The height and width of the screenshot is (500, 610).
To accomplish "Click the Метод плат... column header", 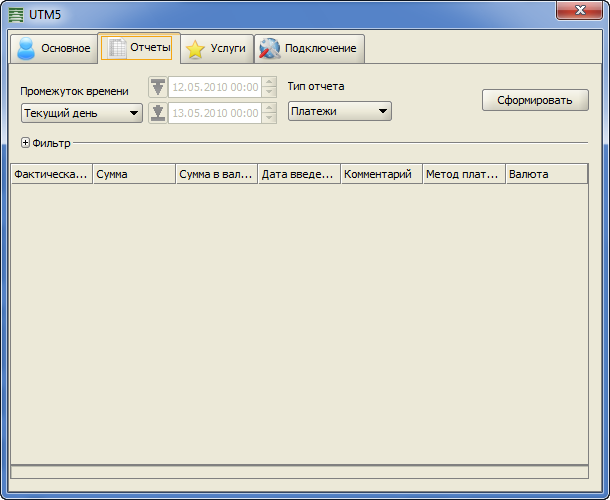I will click(463, 174).
